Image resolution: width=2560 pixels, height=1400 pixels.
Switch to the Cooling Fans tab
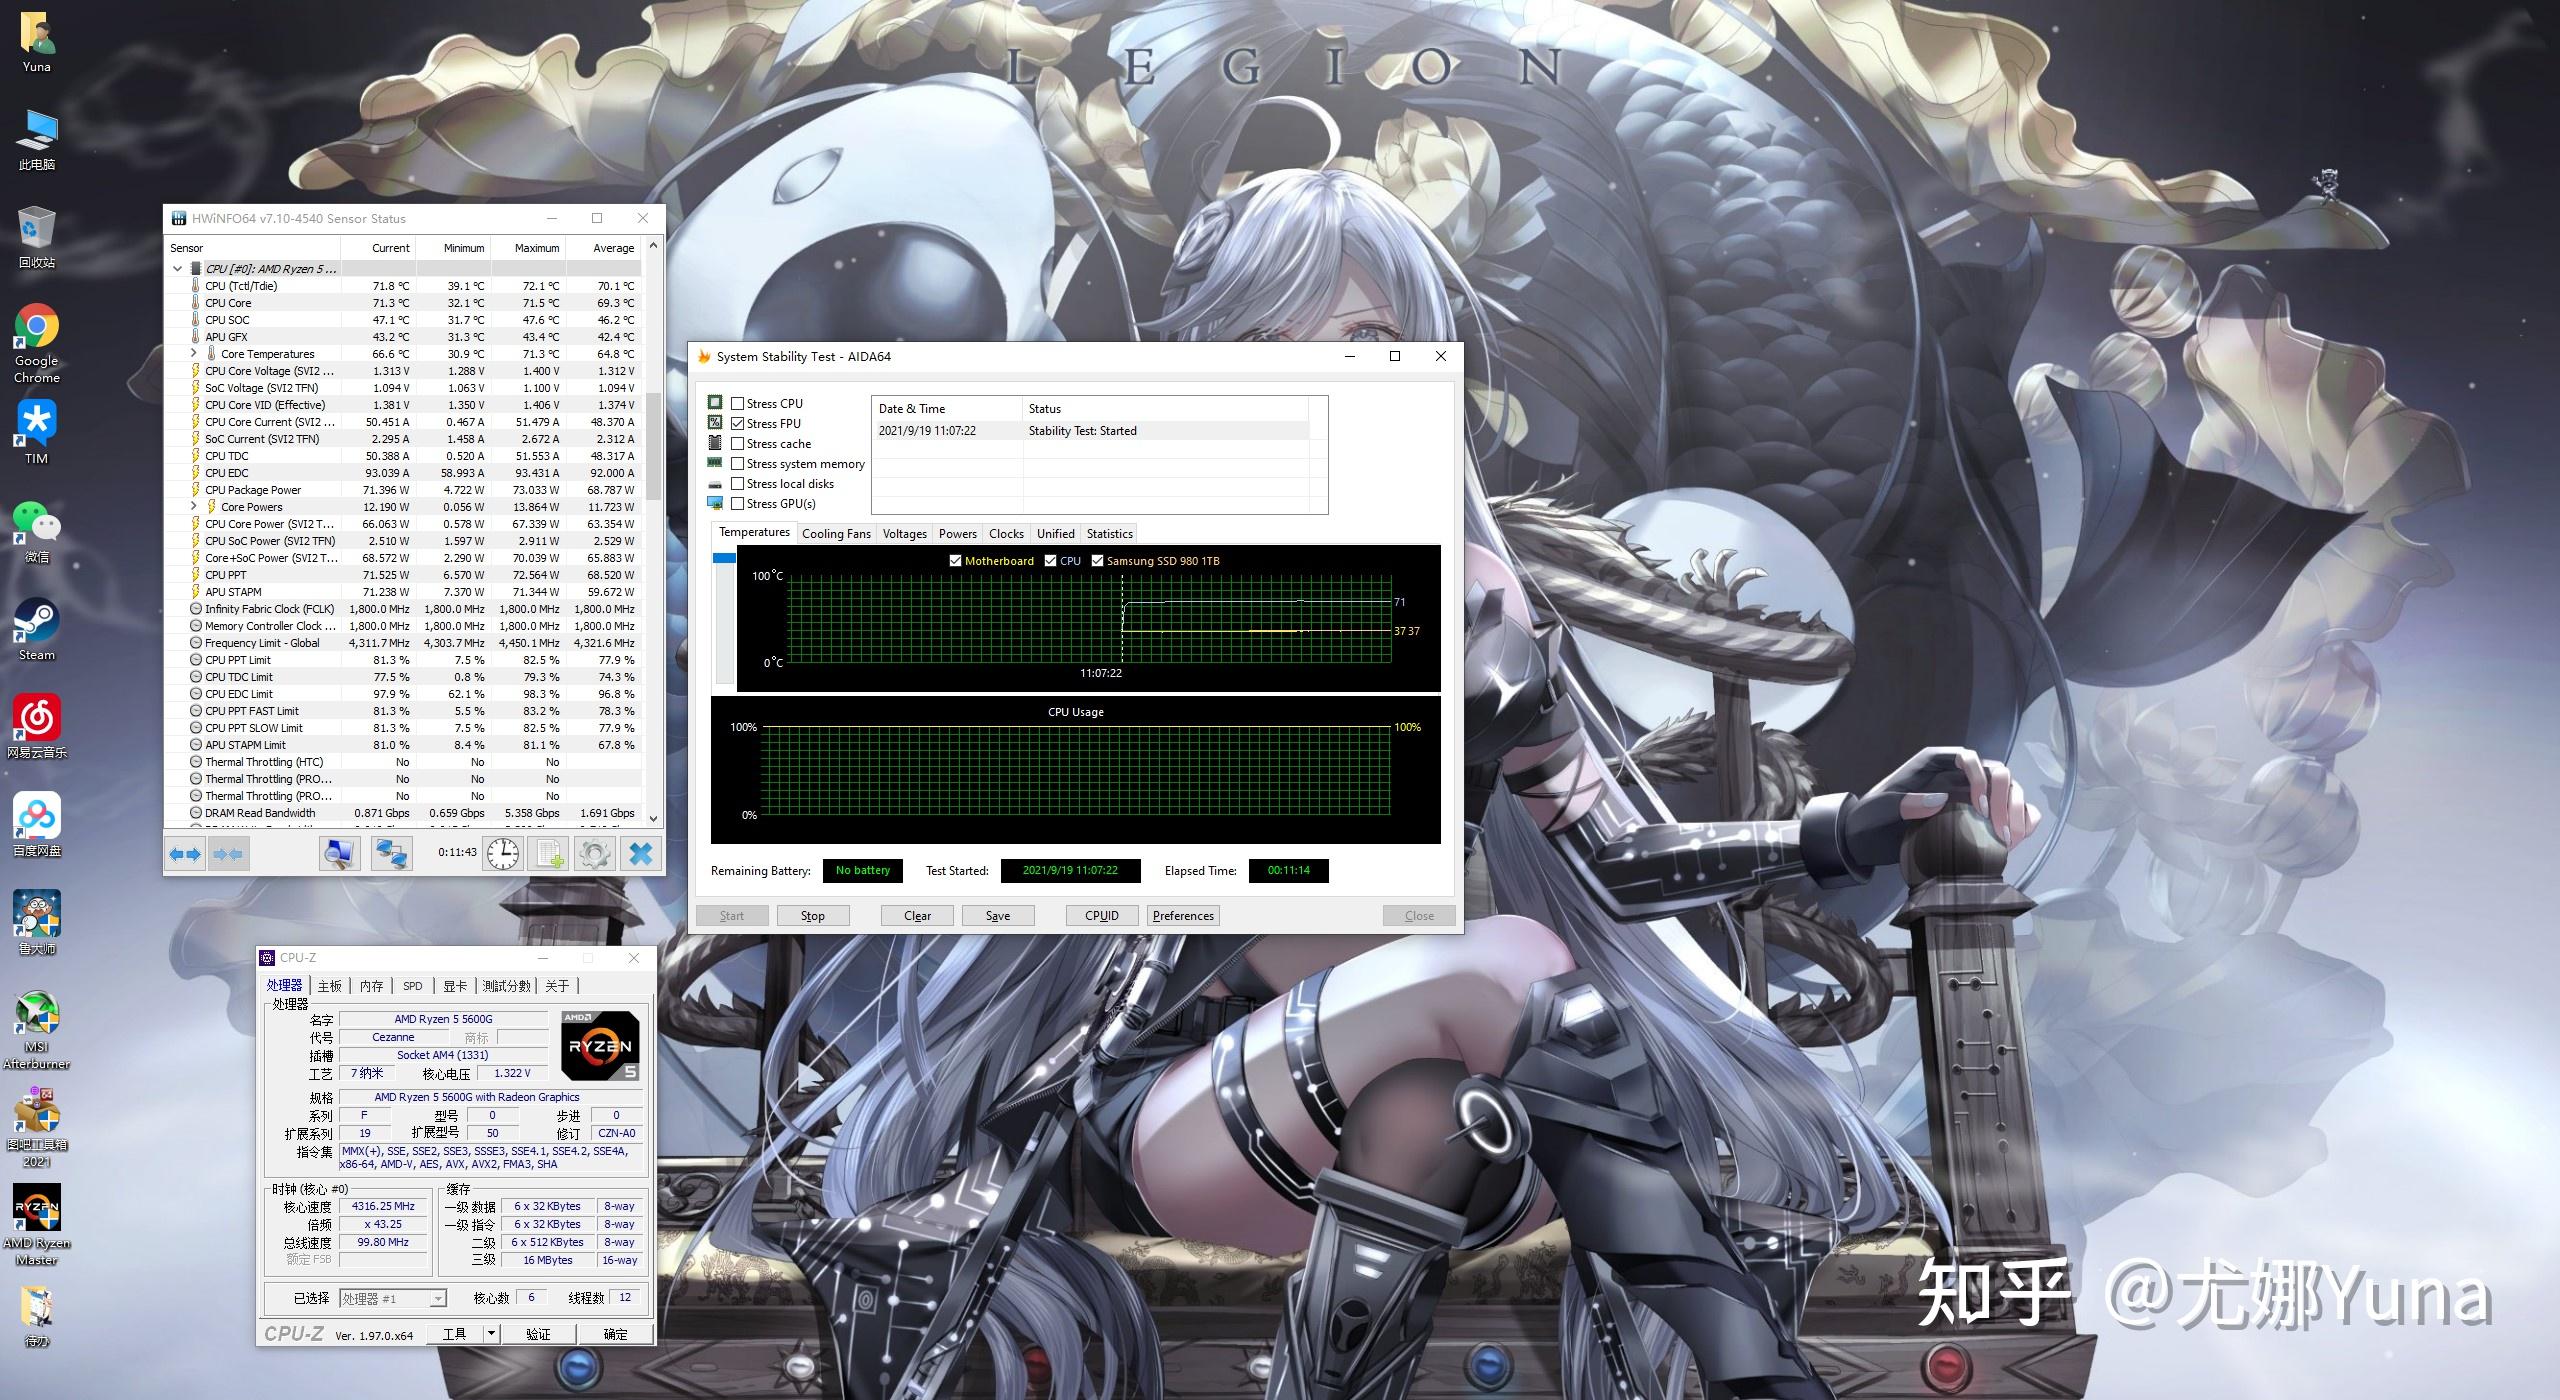pyautogui.click(x=836, y=533)
